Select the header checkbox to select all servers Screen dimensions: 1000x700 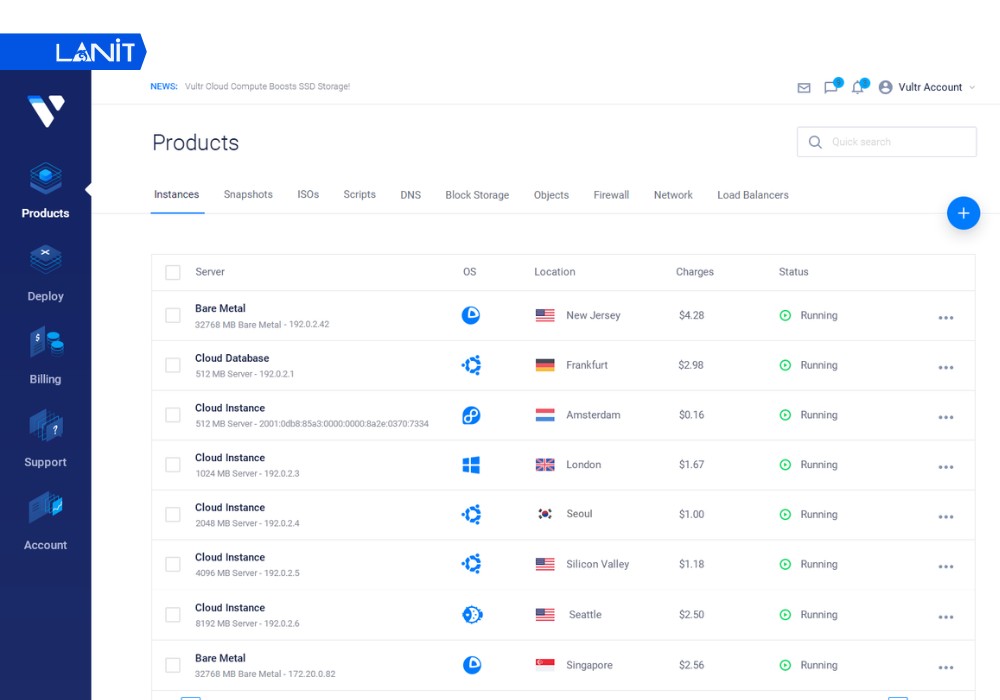point(172,271)
